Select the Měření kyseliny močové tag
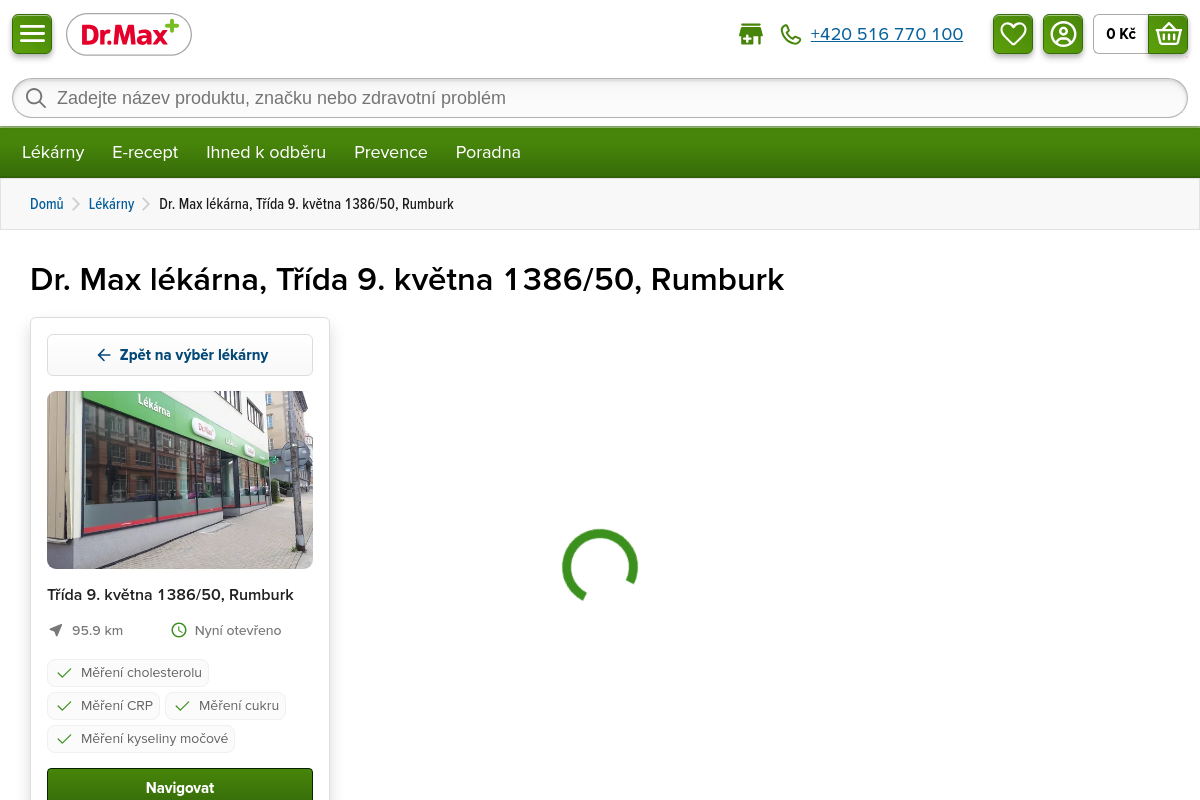The height and width of the screenshot is (800, 1200). coord(141,739)
